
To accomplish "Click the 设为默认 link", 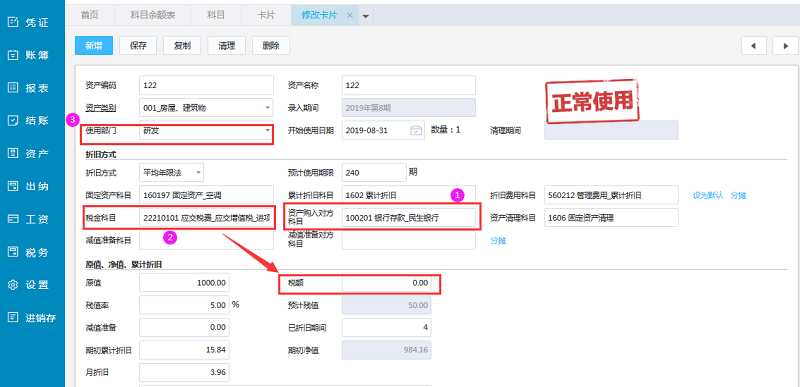I will 708,195.
